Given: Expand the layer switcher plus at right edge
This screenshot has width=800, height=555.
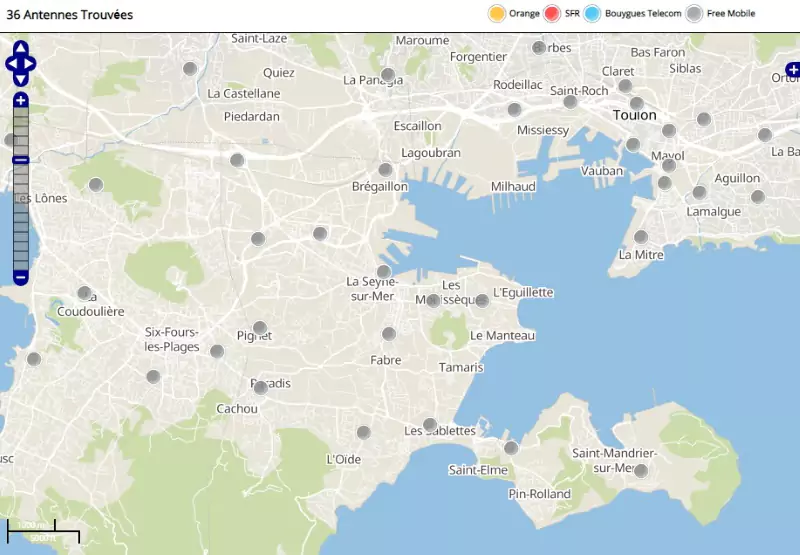Looking at the screenshot, I should pos(792,70).
